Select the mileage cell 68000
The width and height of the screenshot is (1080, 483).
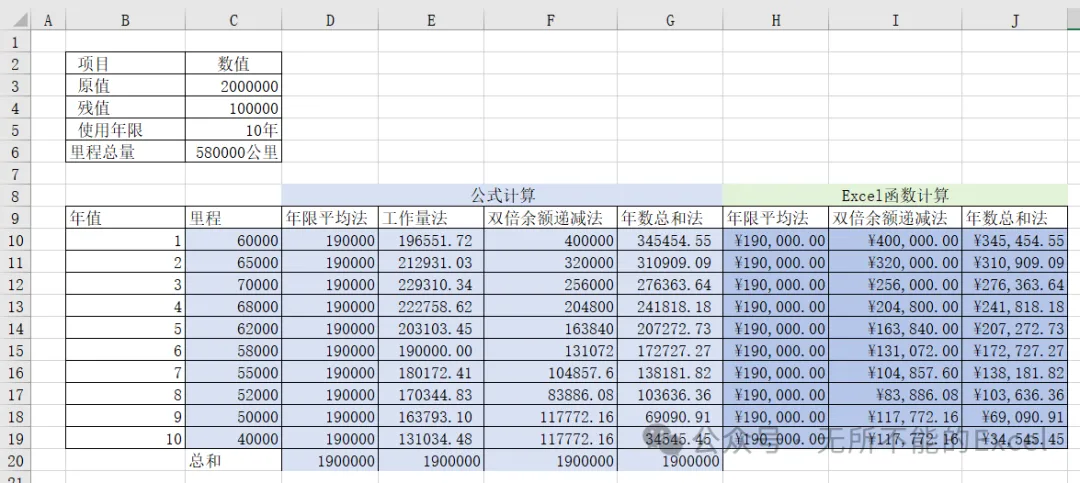[233, 306]
